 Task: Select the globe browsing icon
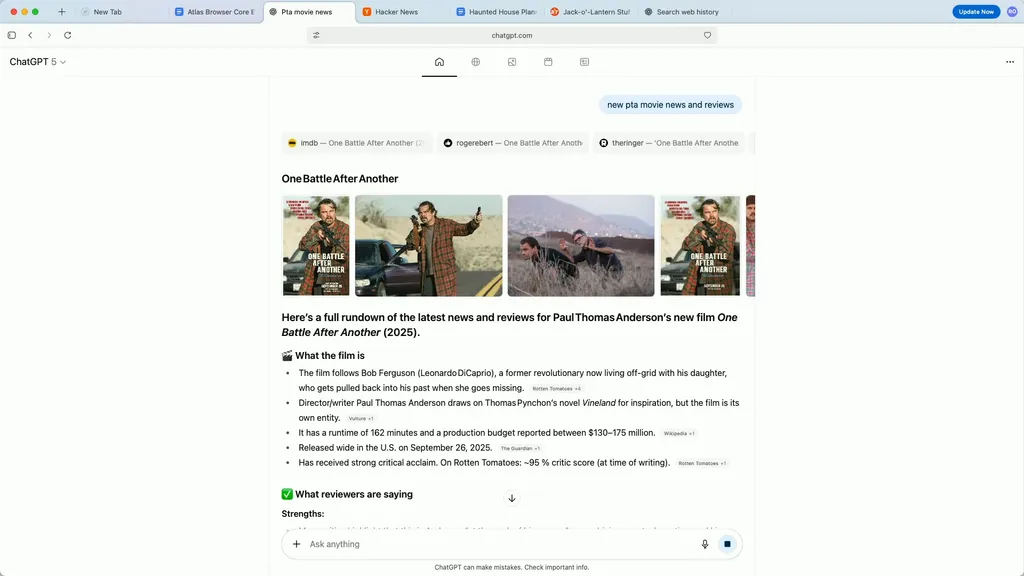click(475, 61)
